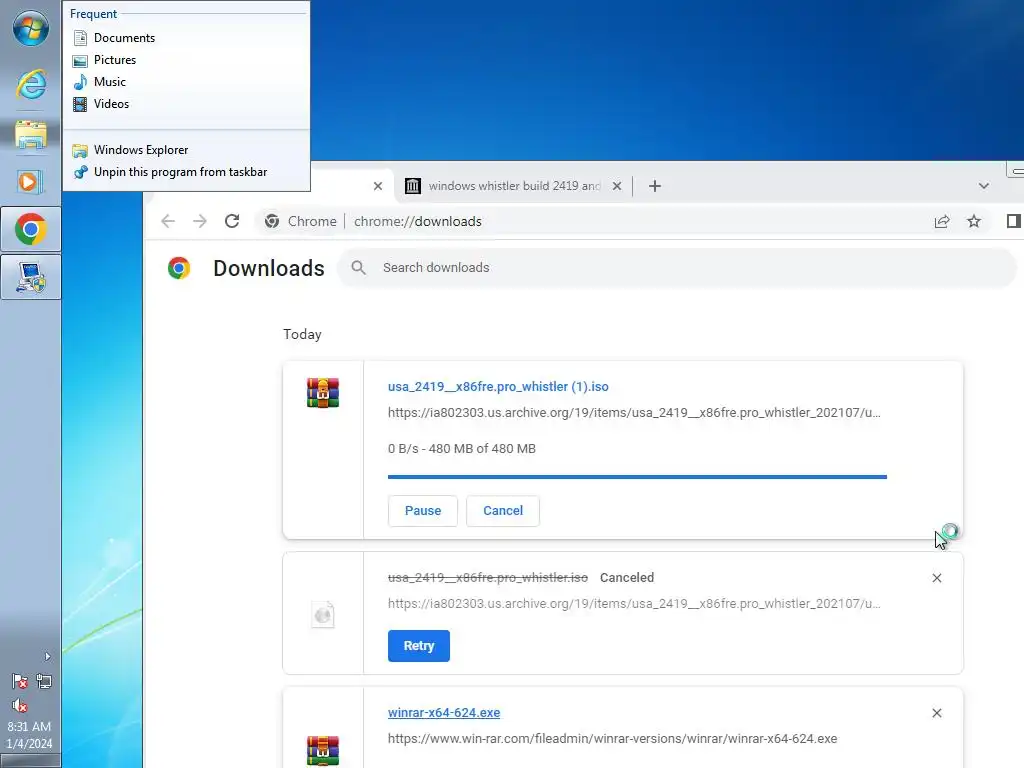The height and width of the screenshot is (768, 1024).
Task: Open usa_2419__x86fre.pro_whistler (1).iso link
Action: pos(498,387)
